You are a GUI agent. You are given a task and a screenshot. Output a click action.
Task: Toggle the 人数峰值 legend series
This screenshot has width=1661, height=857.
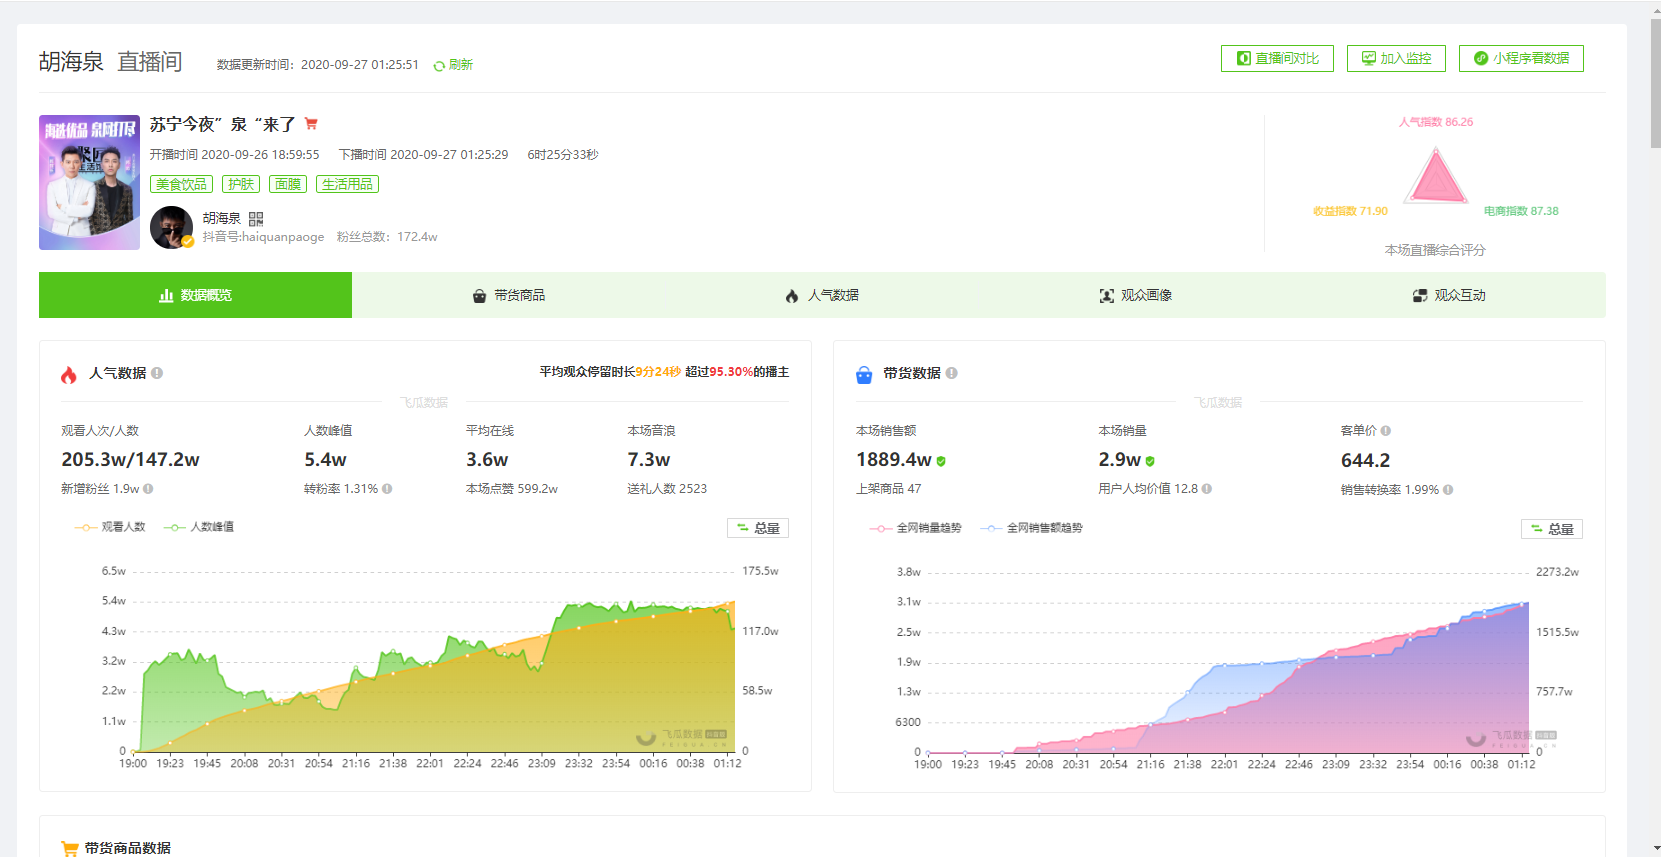[199, 527]
